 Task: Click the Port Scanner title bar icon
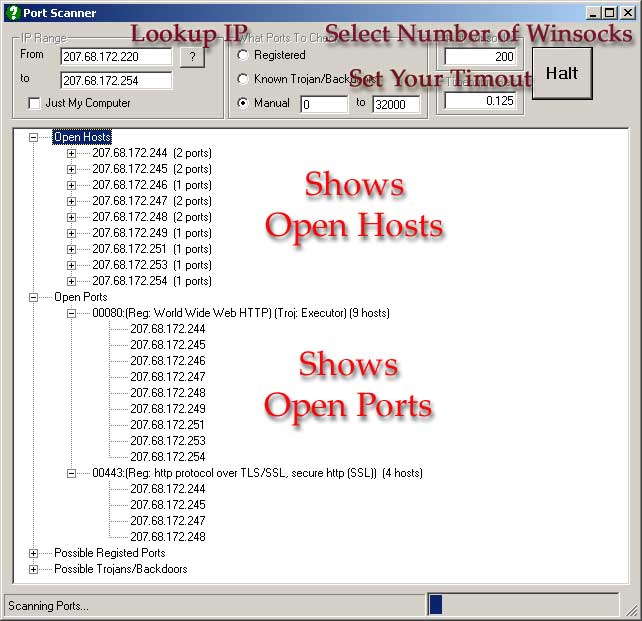coord(12,13)
